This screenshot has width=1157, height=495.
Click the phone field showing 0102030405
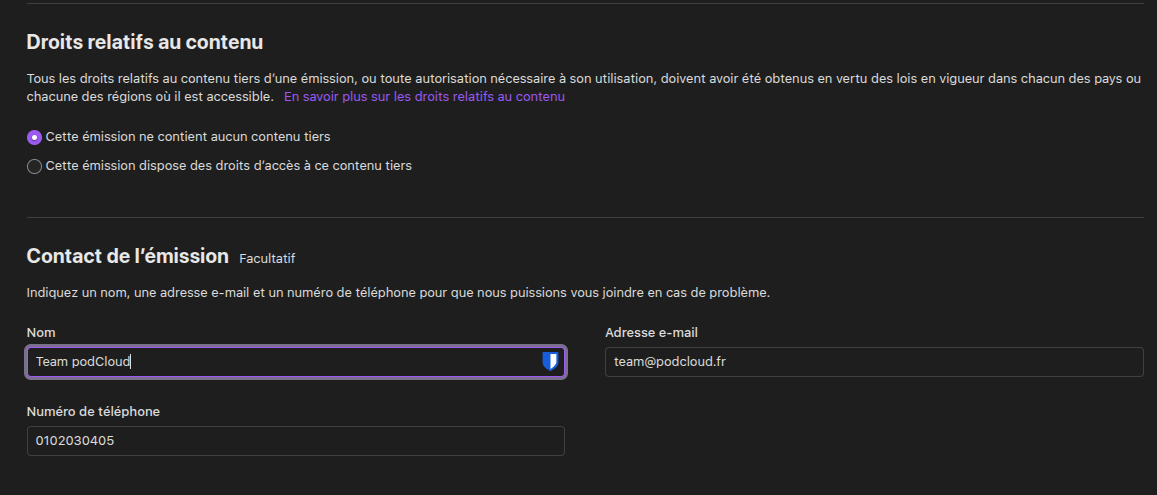coord(296,441)
